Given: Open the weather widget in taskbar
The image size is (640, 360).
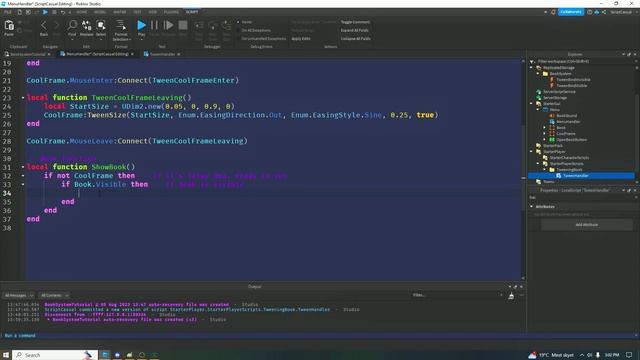Looking at the screenshot, I should [x=551, y=355].
